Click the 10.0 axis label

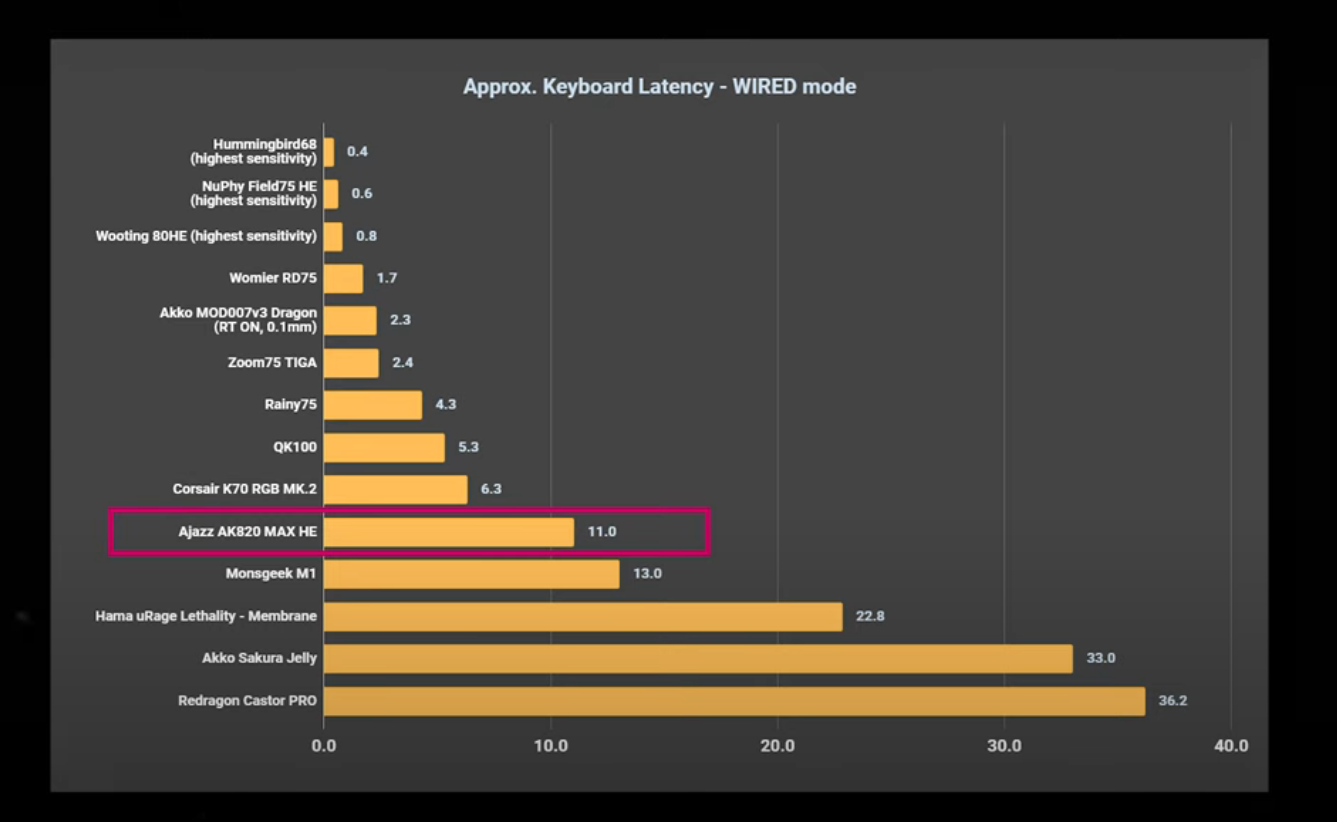tap(551, 746)
